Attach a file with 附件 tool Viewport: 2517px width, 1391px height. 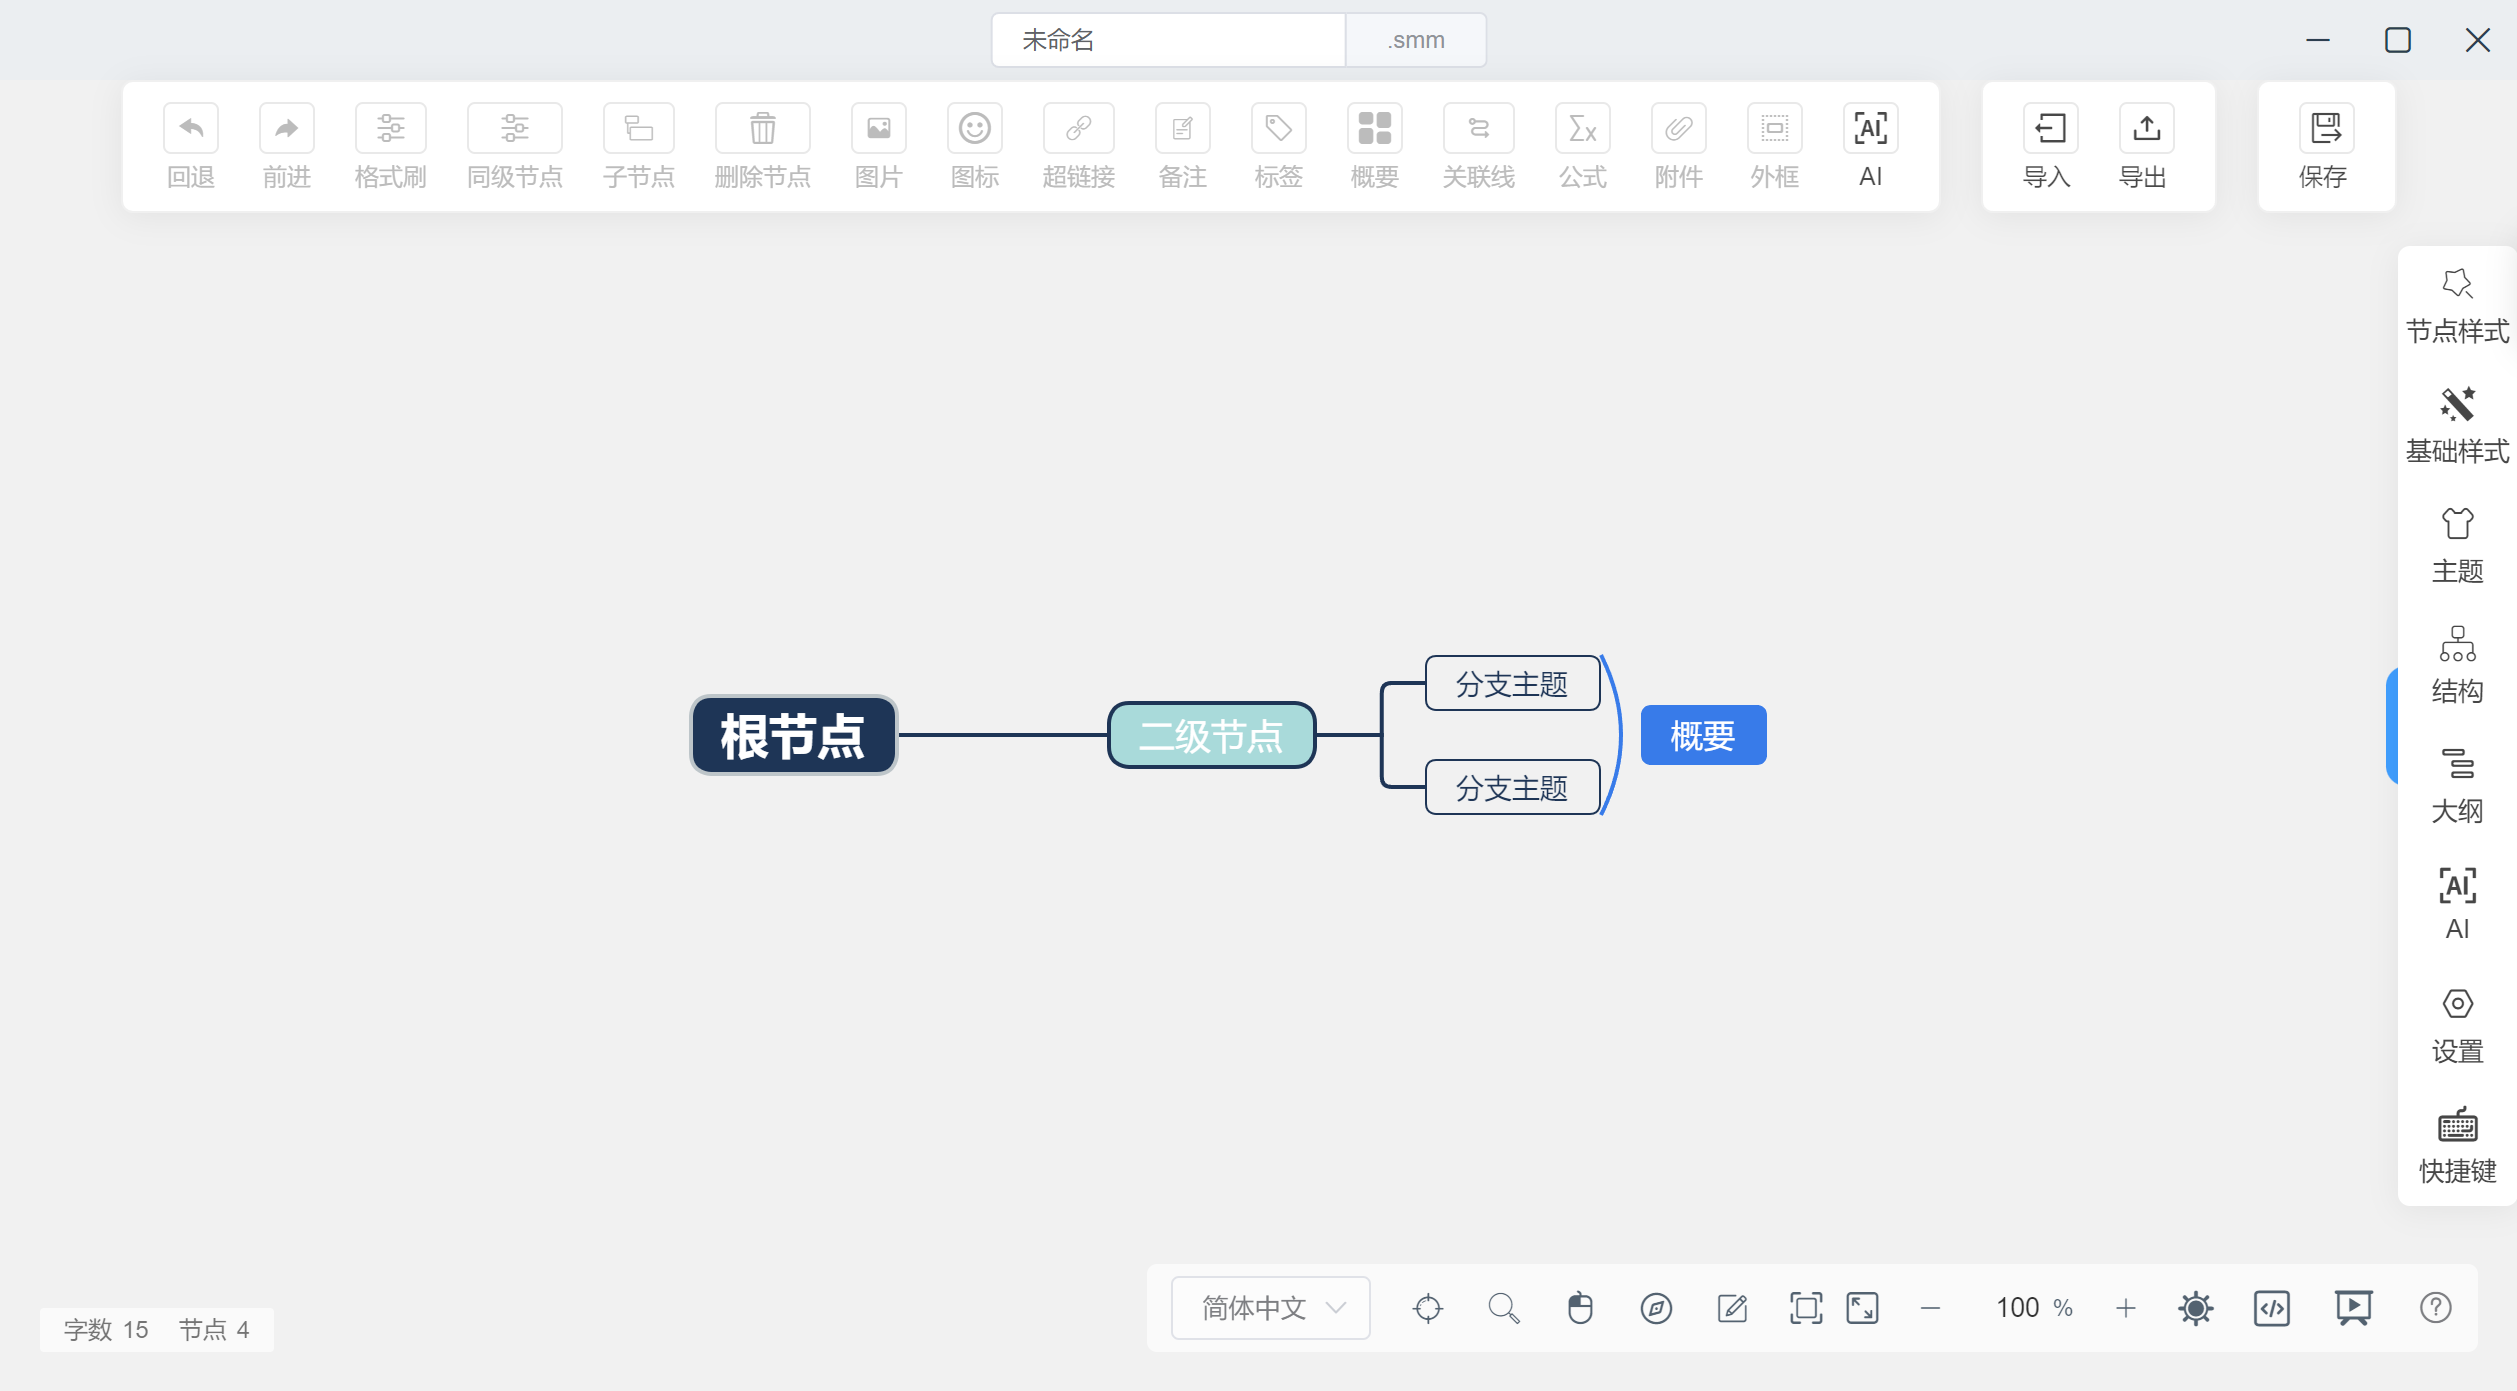point(1676,146)
